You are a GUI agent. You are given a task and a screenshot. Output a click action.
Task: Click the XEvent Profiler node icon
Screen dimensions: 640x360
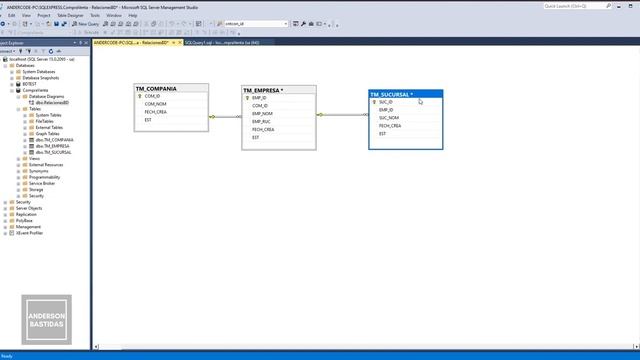(12, 233)
